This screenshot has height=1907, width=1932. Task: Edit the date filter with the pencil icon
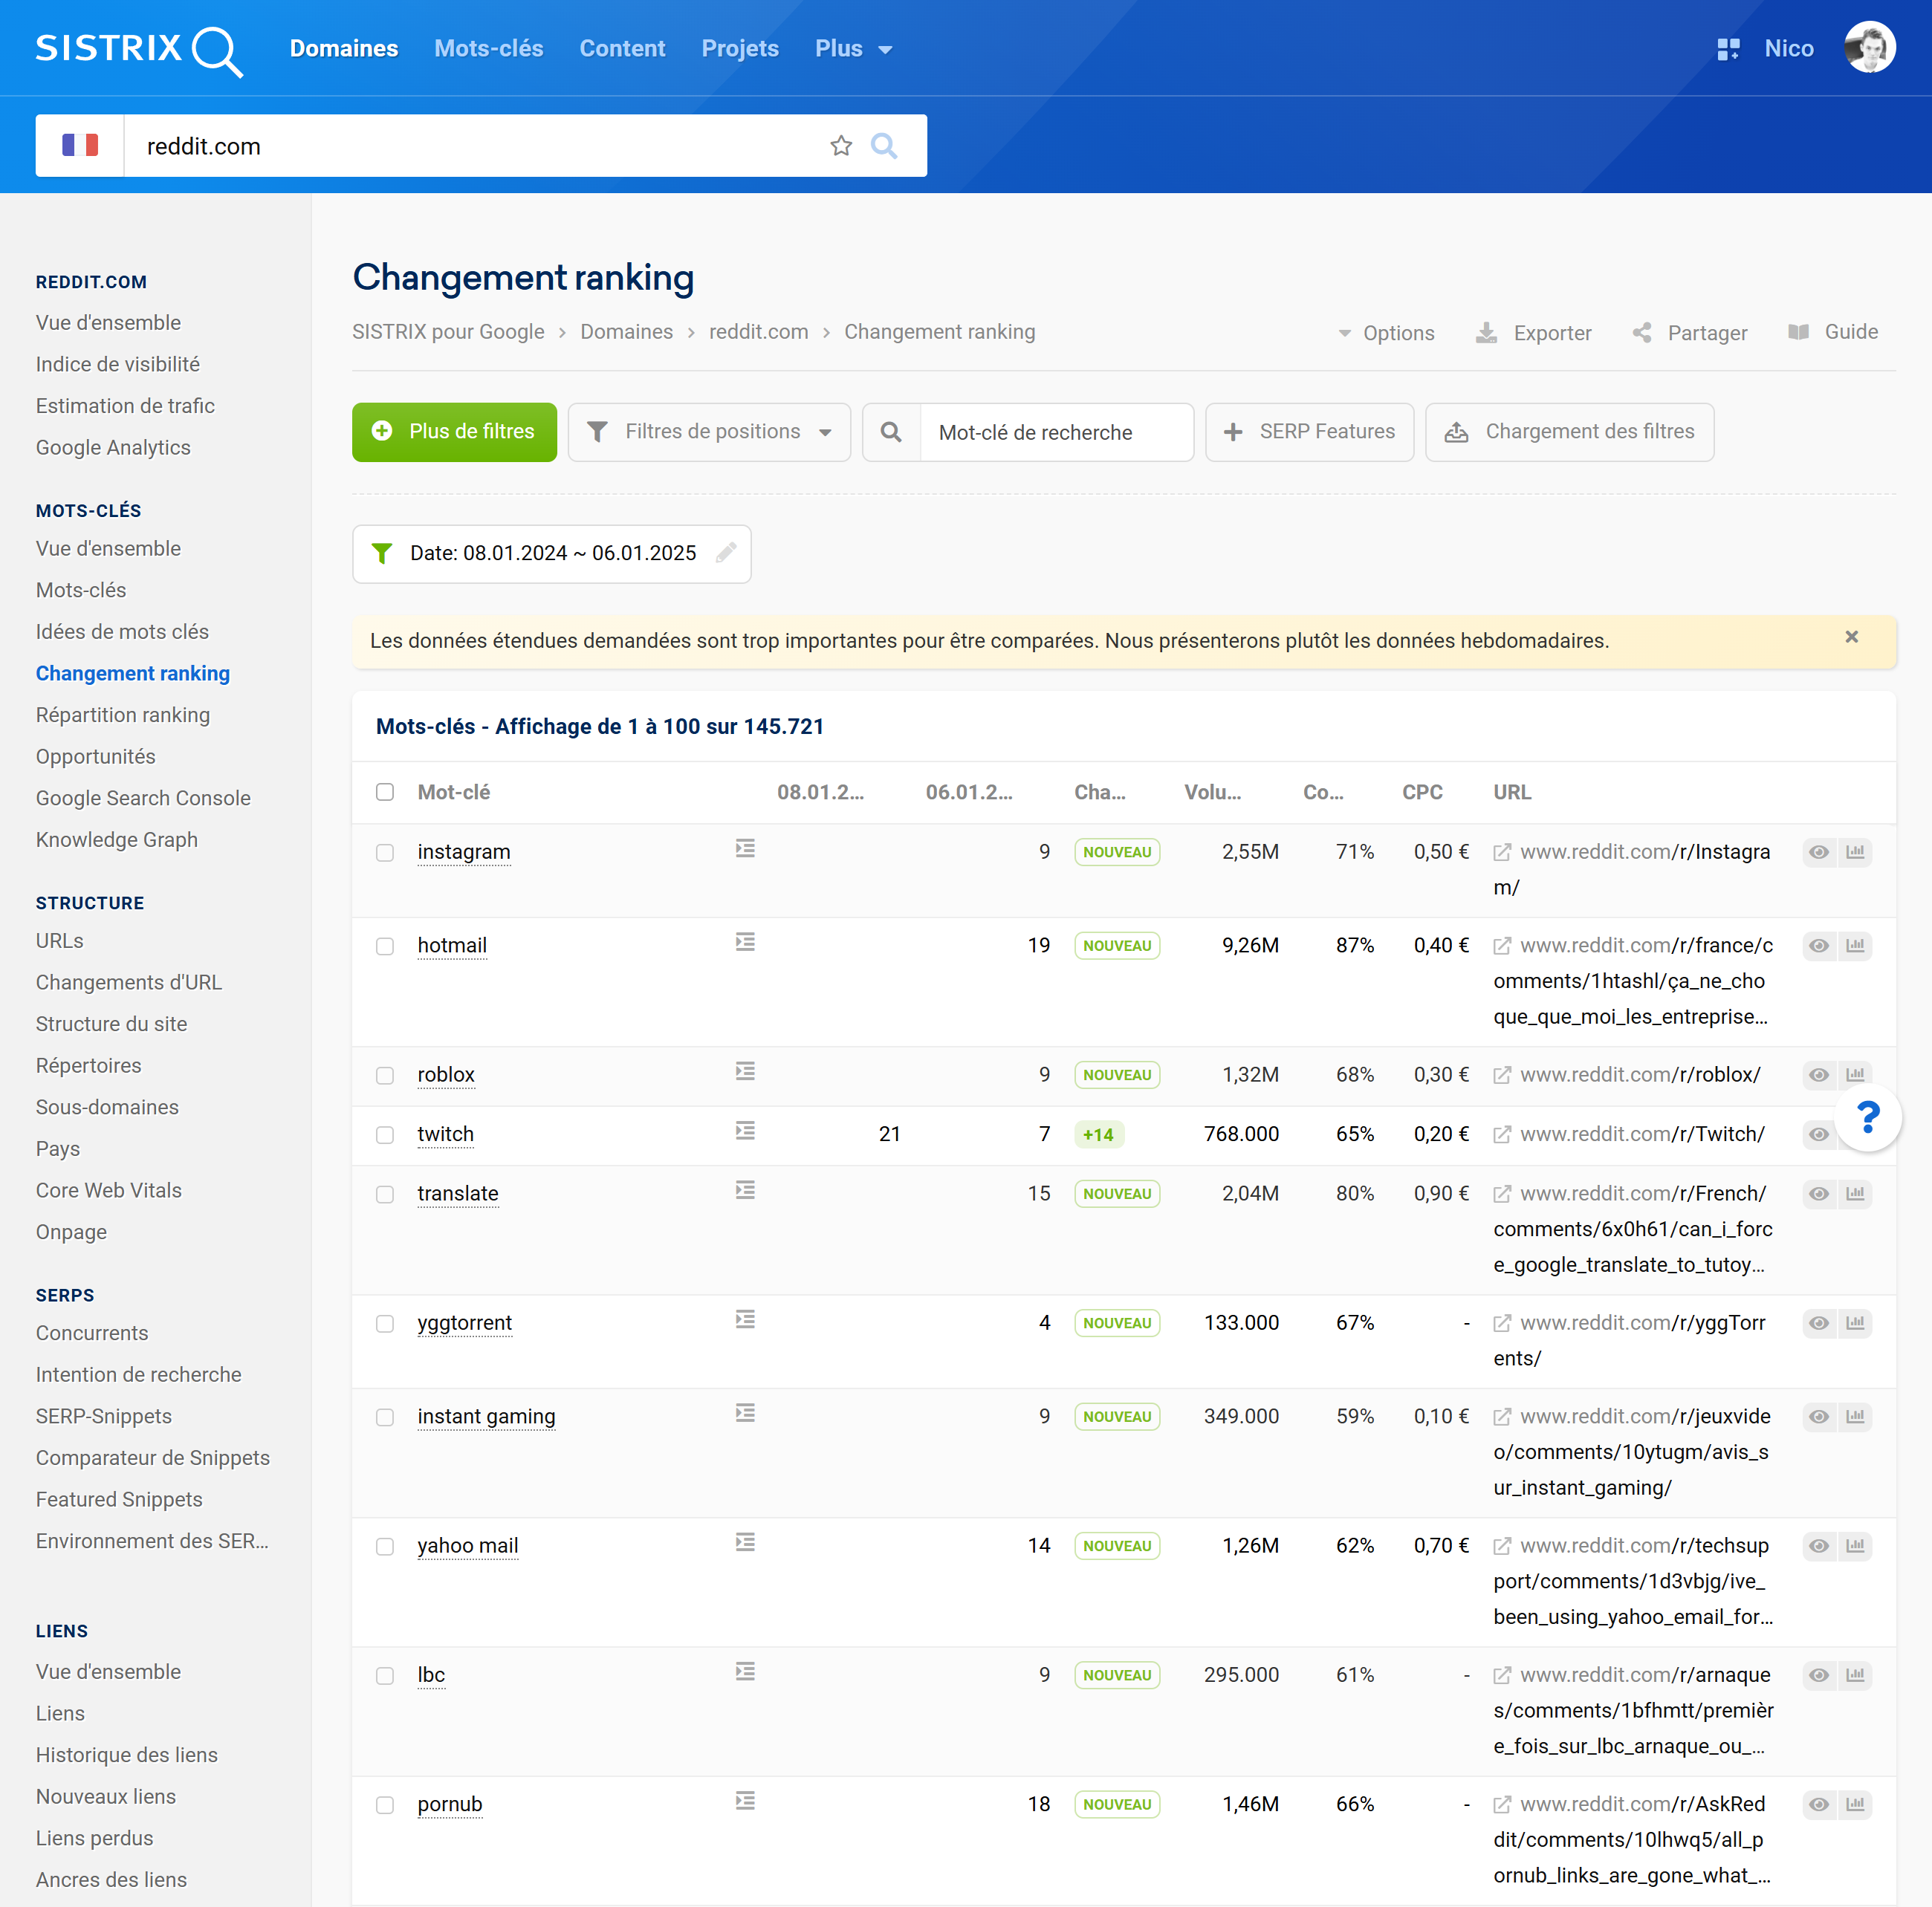pos(726,553)
